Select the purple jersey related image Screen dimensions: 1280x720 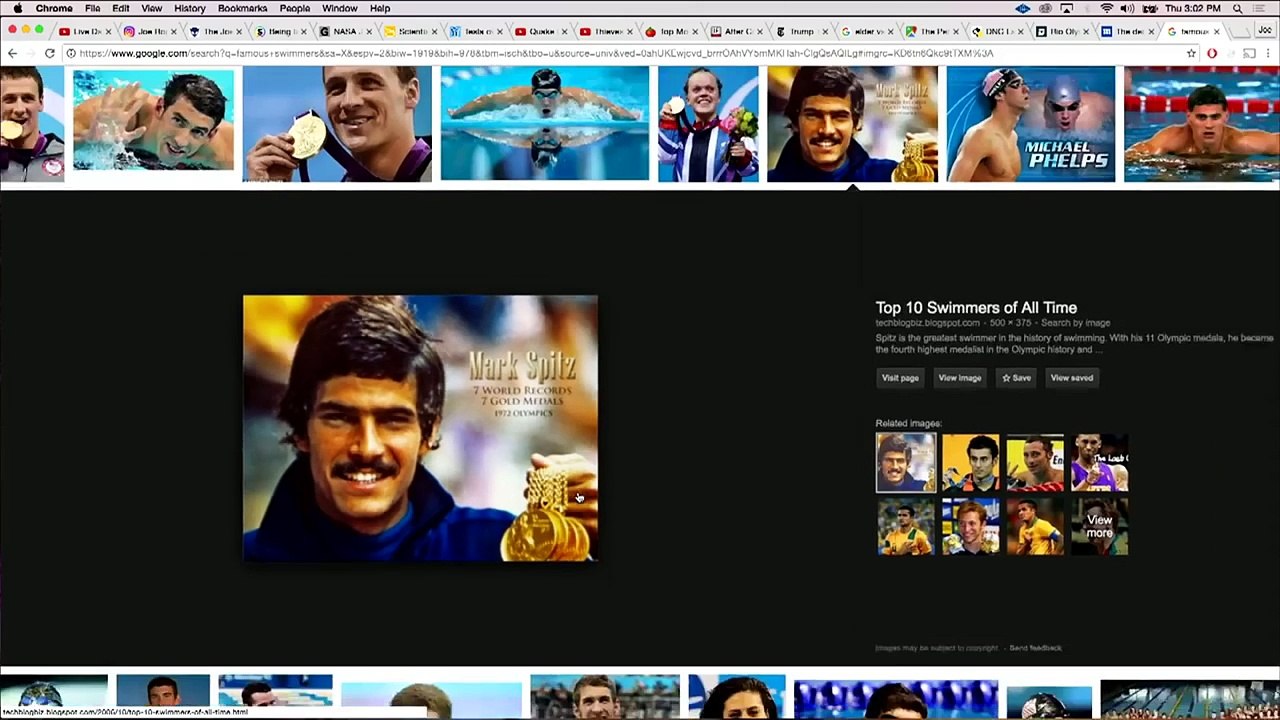click(1099, 463)
